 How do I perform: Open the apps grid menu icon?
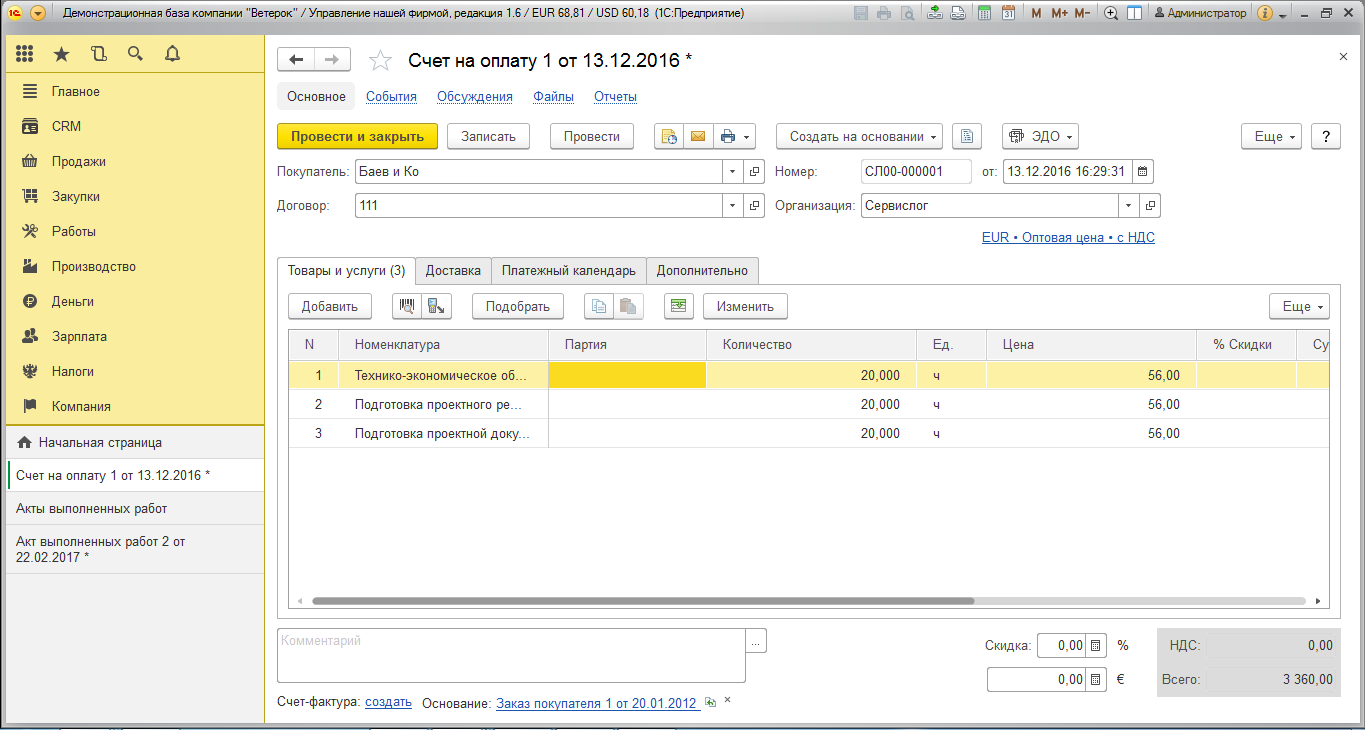point(25,54)
